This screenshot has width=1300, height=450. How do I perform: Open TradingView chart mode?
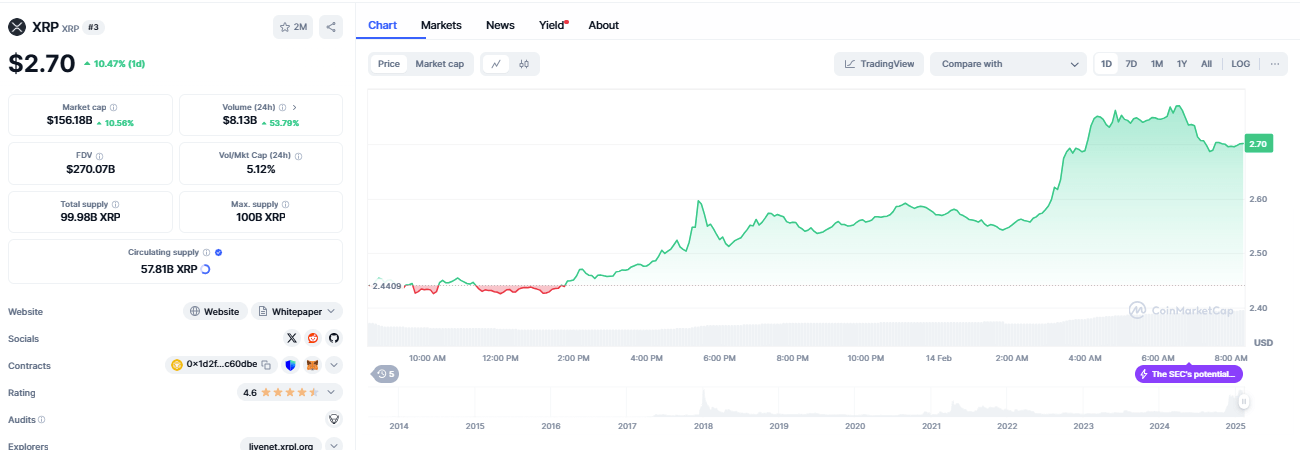[x=879, y=64]
